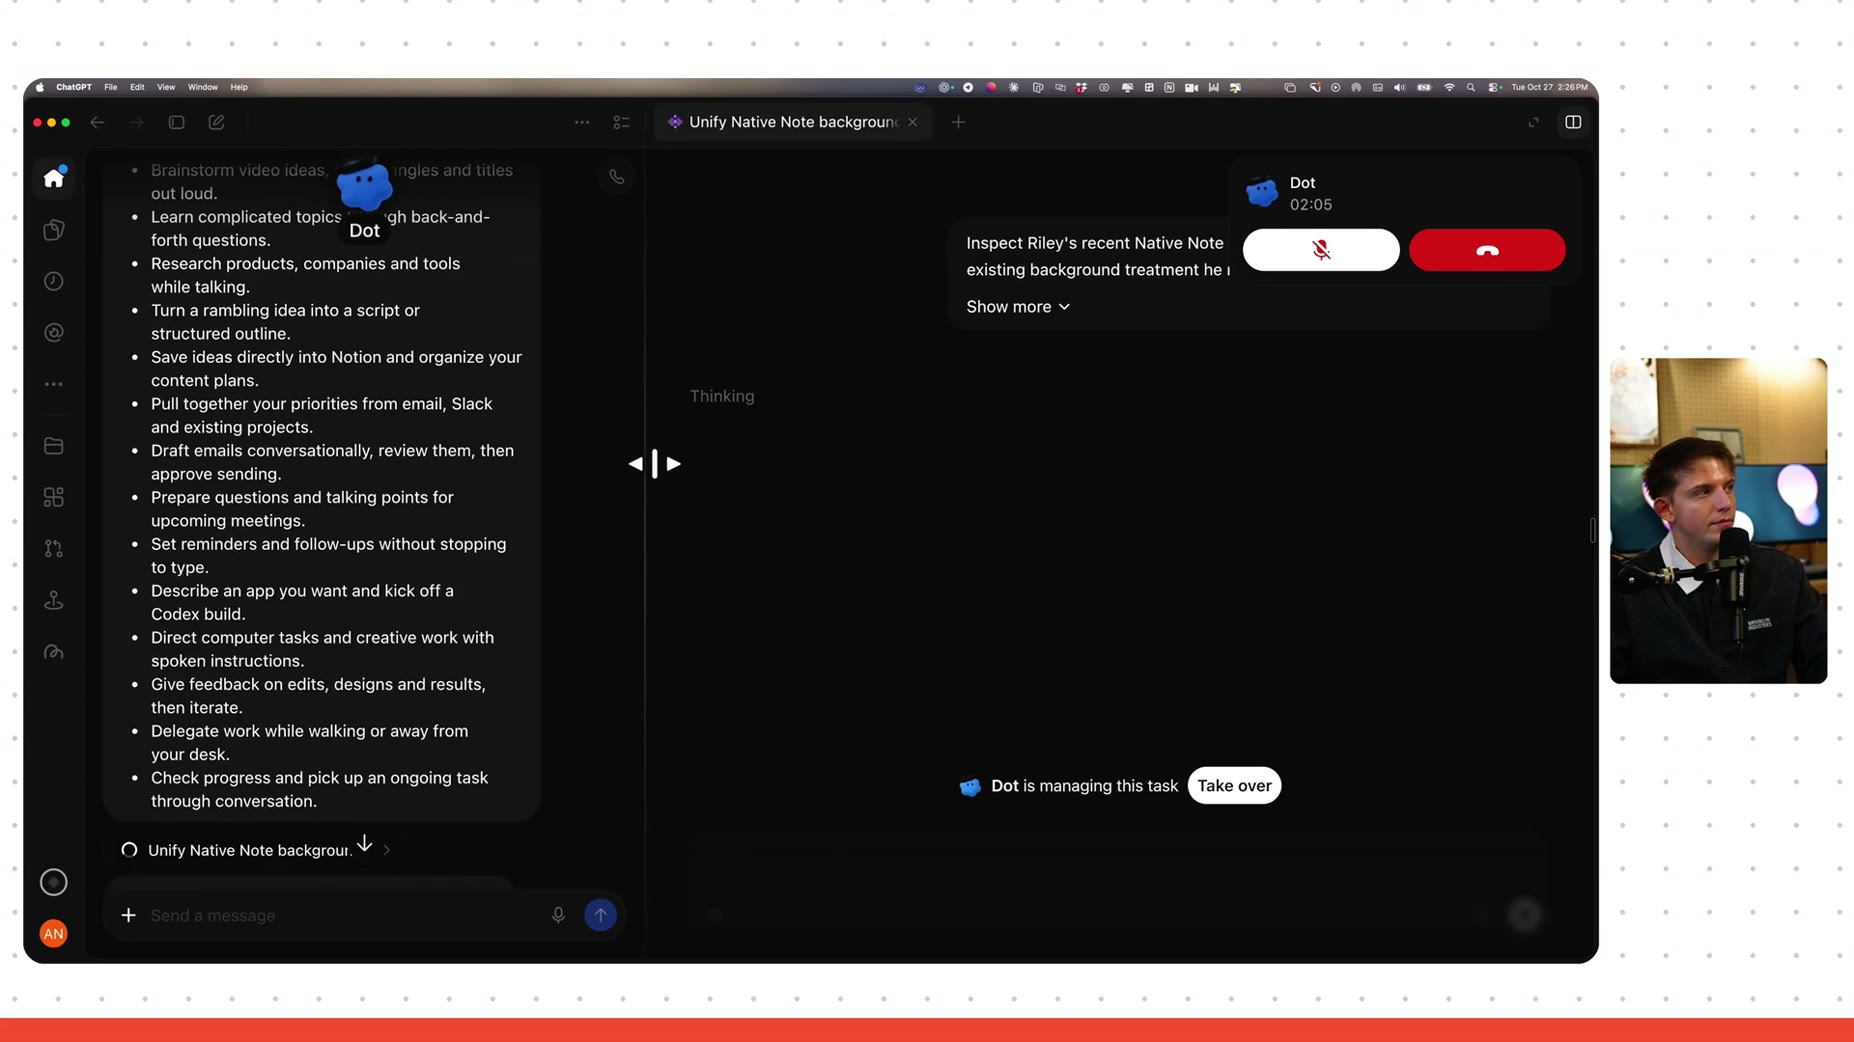1854x1042 pixels.
Task: Add an attachment with the plus icon
Action: click(128, 915)
